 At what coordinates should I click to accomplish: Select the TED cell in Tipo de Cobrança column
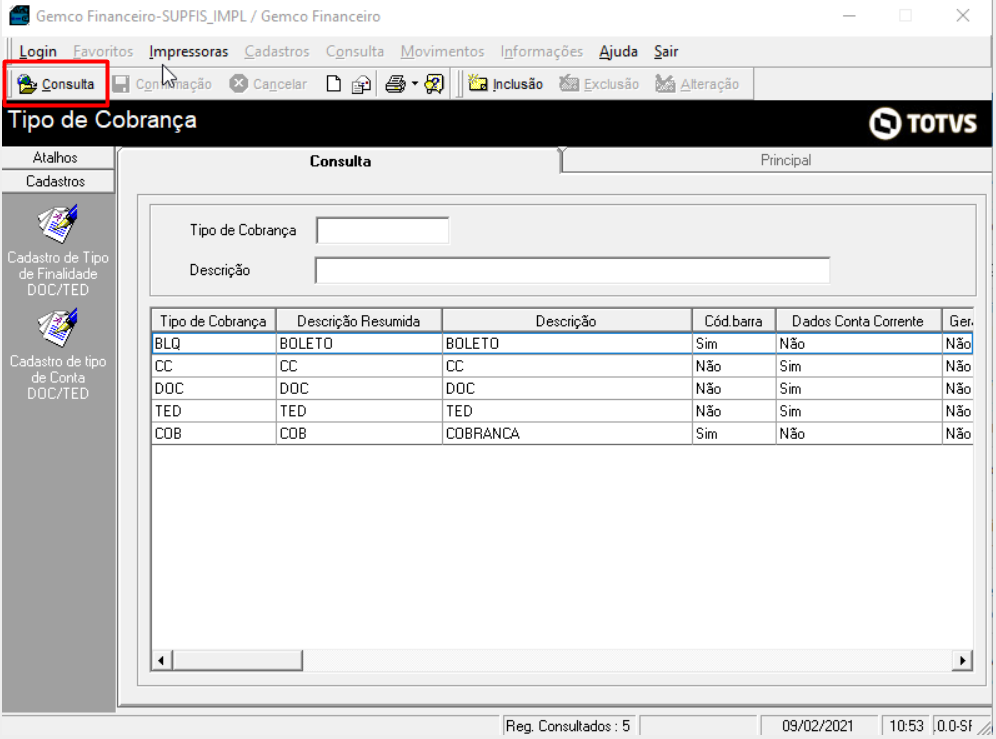pos(214,411)
